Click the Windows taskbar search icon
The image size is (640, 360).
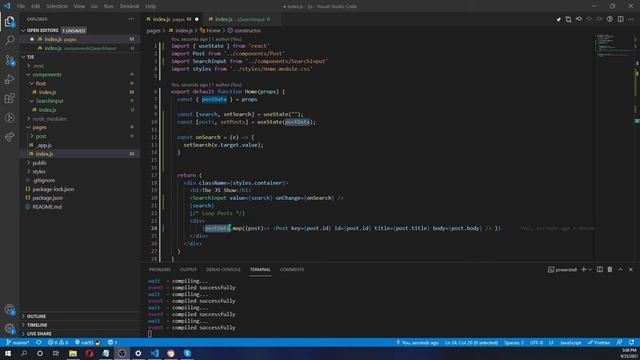(x=24, y=353)
